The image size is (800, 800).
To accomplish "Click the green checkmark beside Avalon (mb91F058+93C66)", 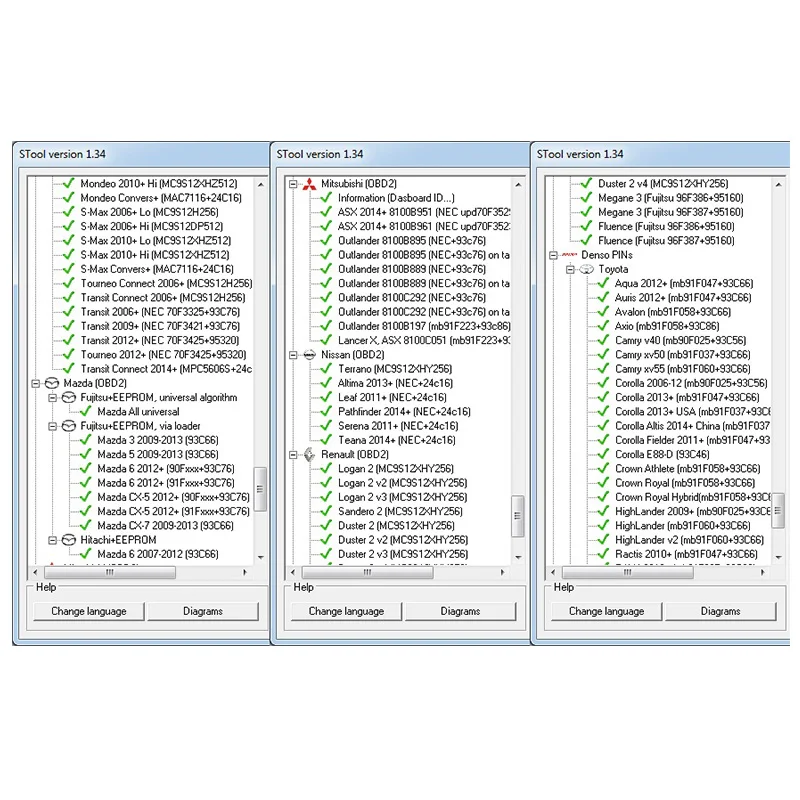I will tap(603, 311).
